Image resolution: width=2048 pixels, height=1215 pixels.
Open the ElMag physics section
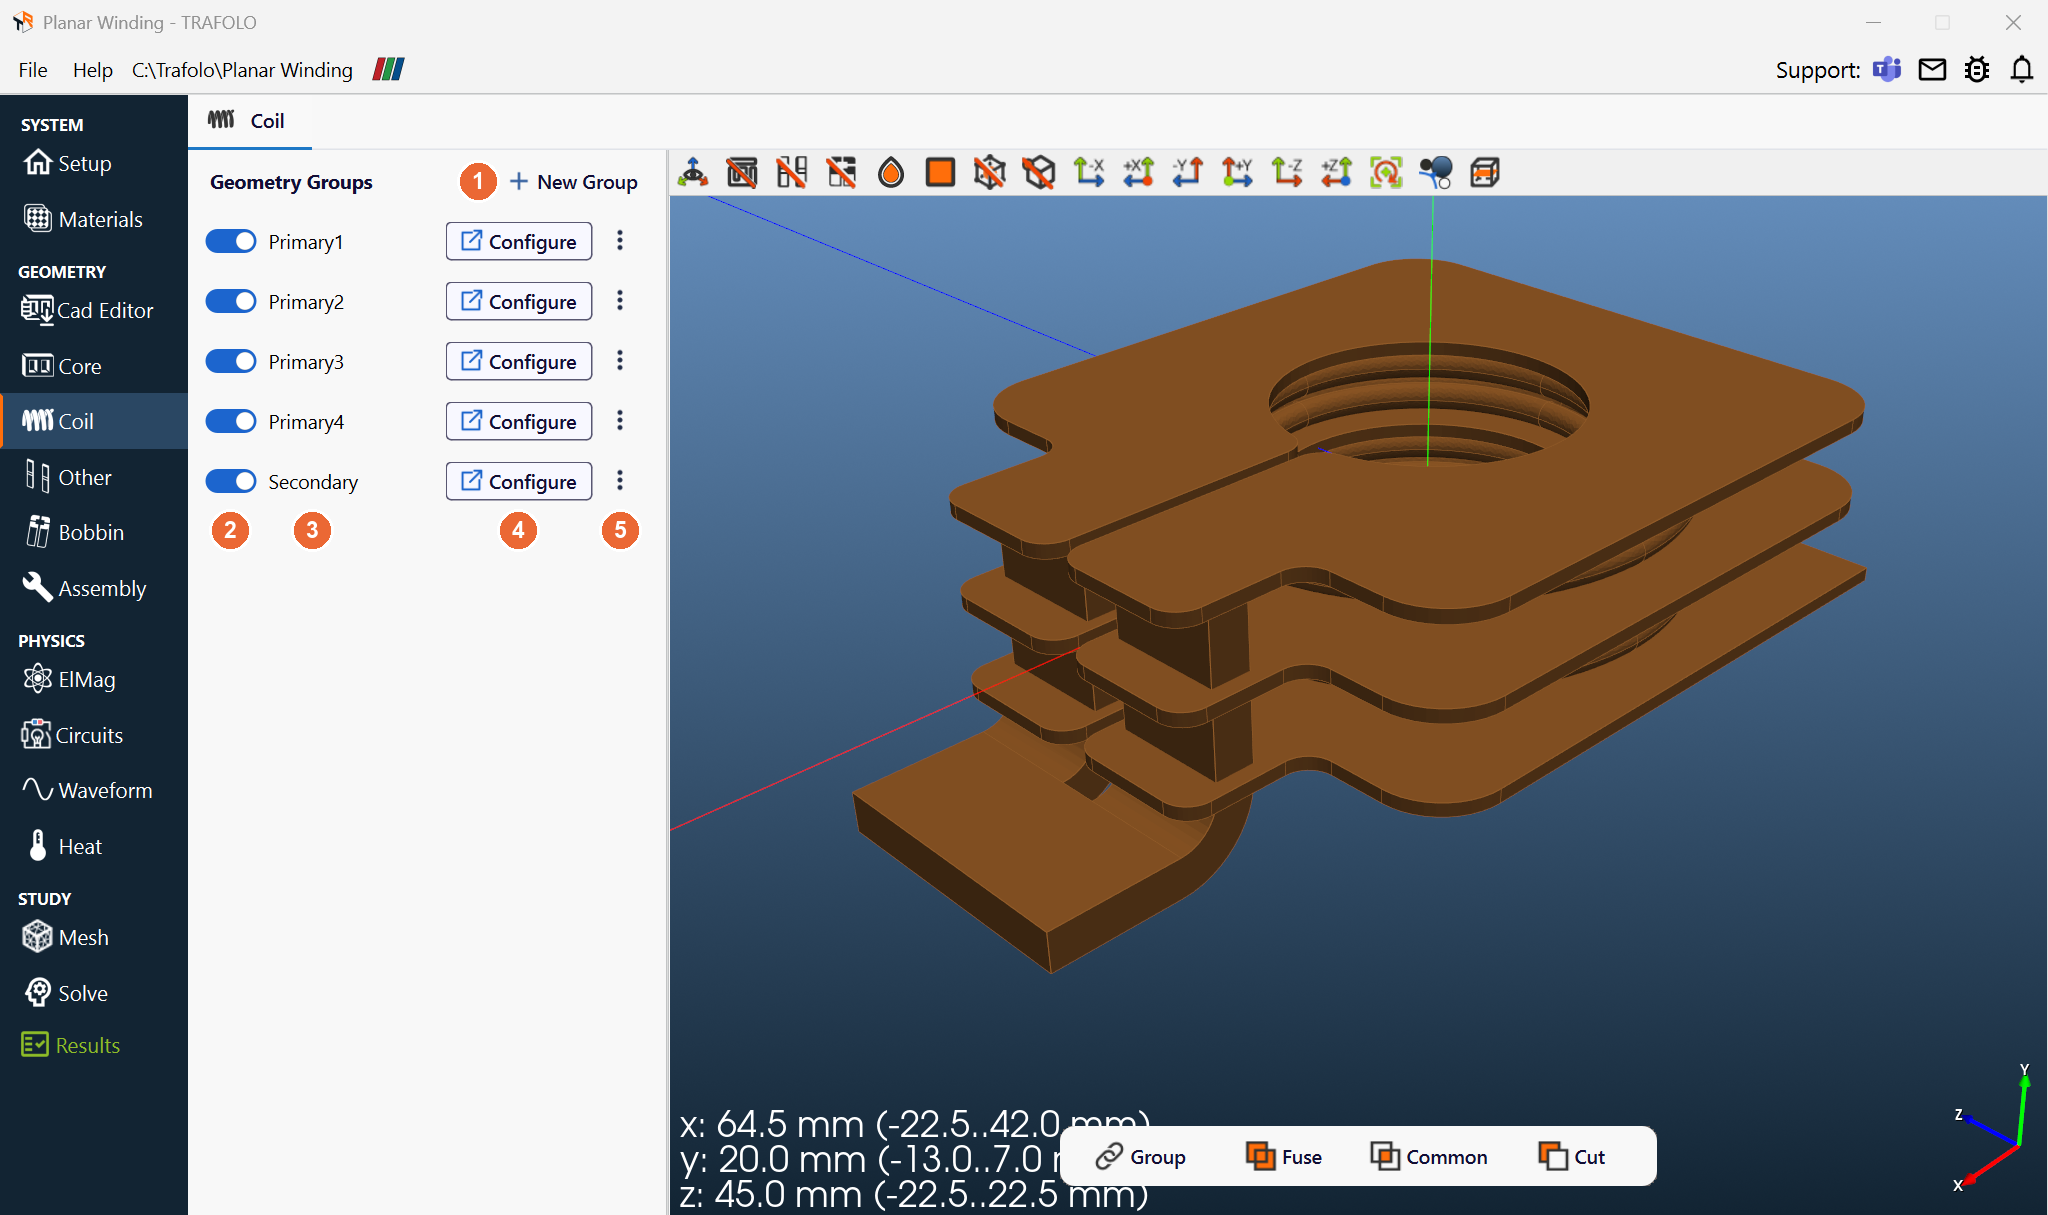tap(70, 679)
